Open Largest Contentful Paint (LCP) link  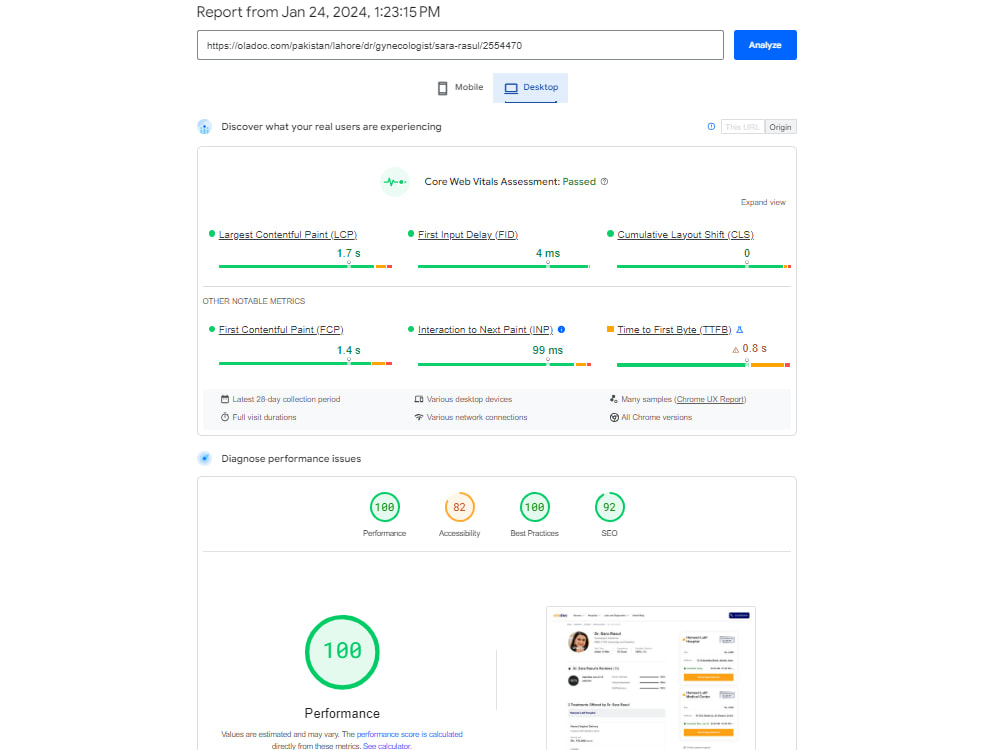coord(288,235)
